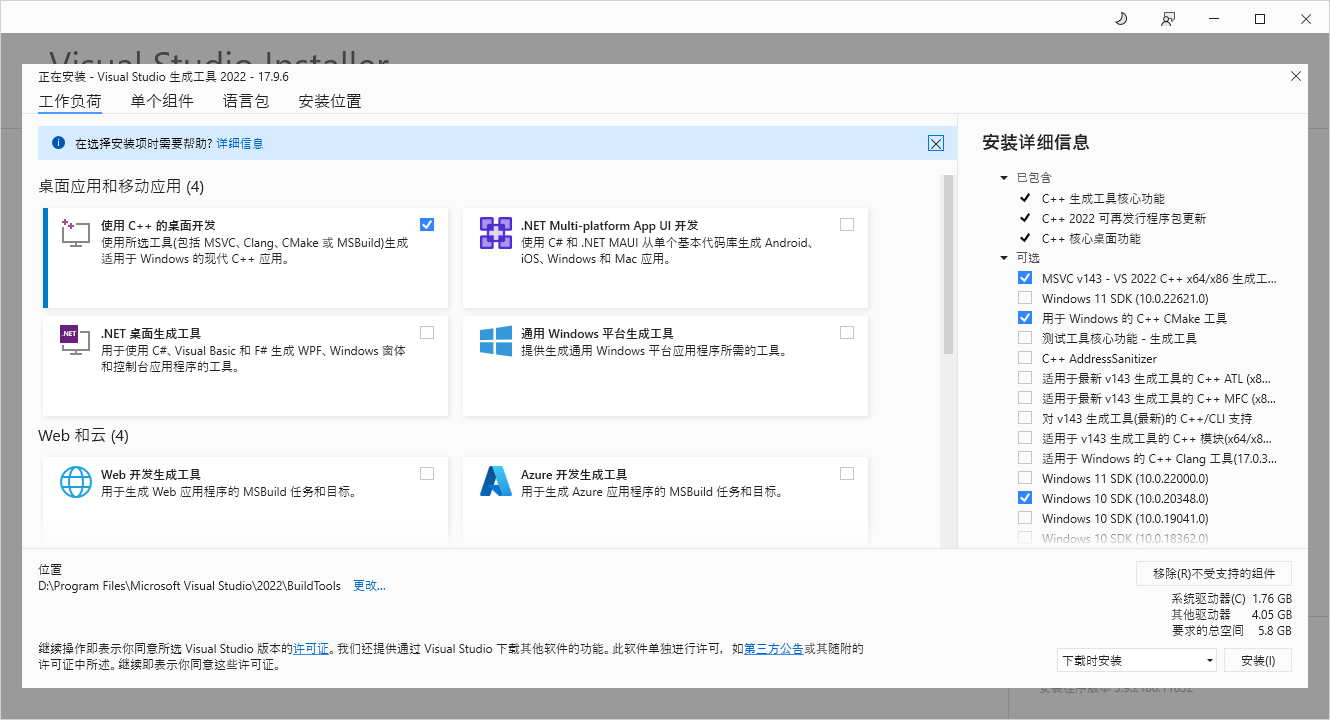Viewport: 1330px width, 720px height.
Task: Click the Web development globe icon
Action: click(75, 482)
